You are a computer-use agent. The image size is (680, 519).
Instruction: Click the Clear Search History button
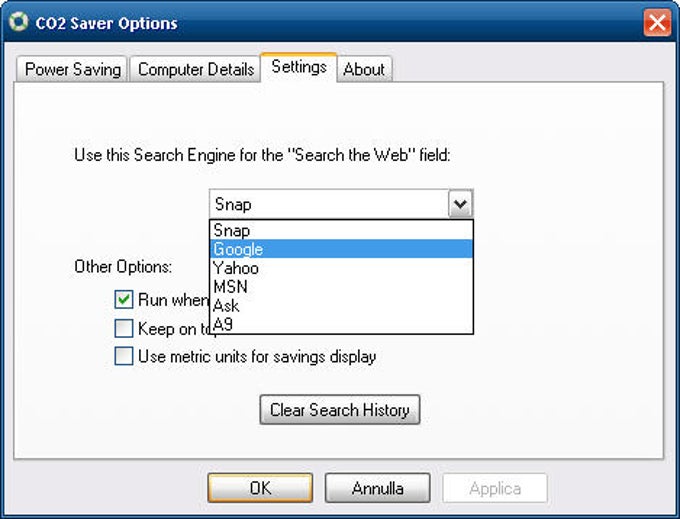pyautogui.click(x=340, y=410)
